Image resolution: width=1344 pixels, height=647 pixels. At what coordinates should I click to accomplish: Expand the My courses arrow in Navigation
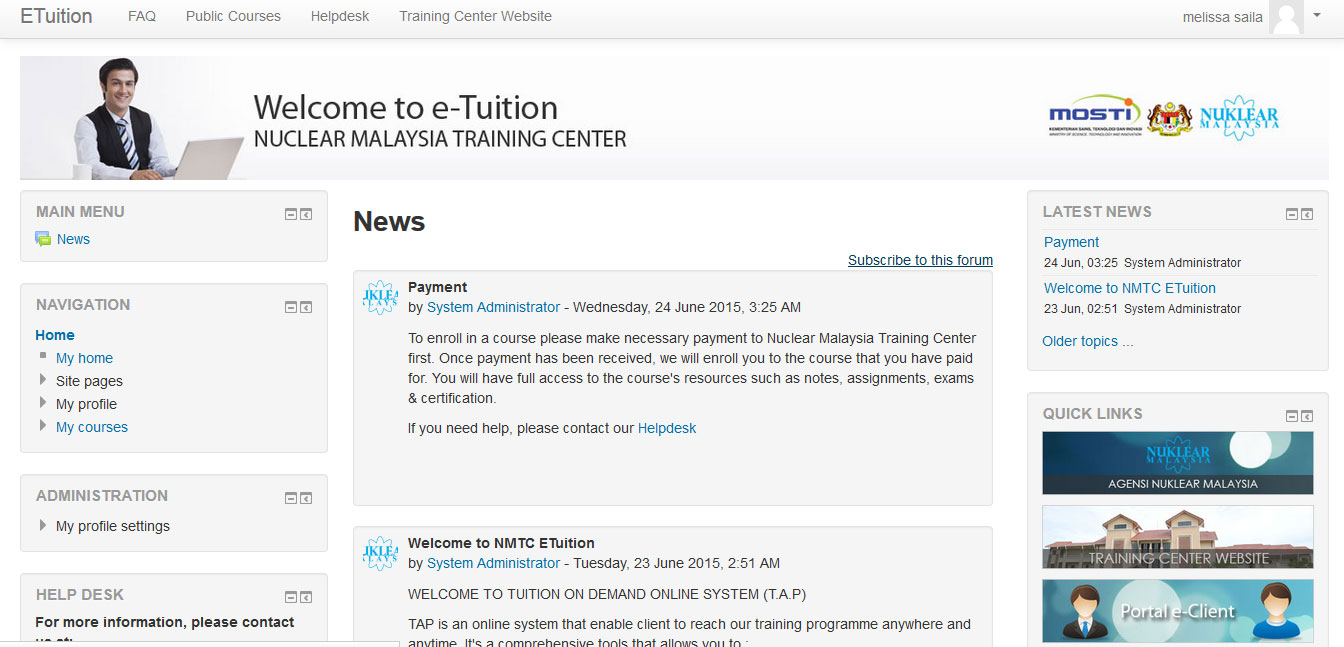[x=43, y=426]
